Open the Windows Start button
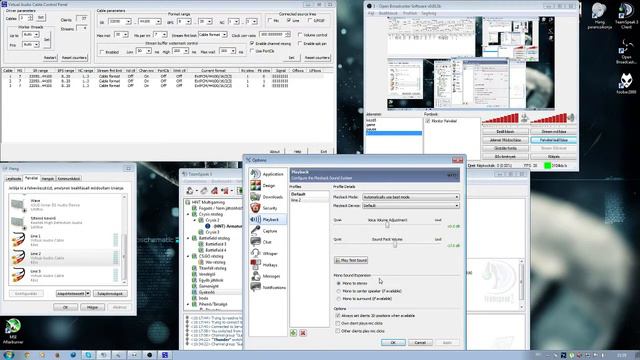 click(8, 355)
